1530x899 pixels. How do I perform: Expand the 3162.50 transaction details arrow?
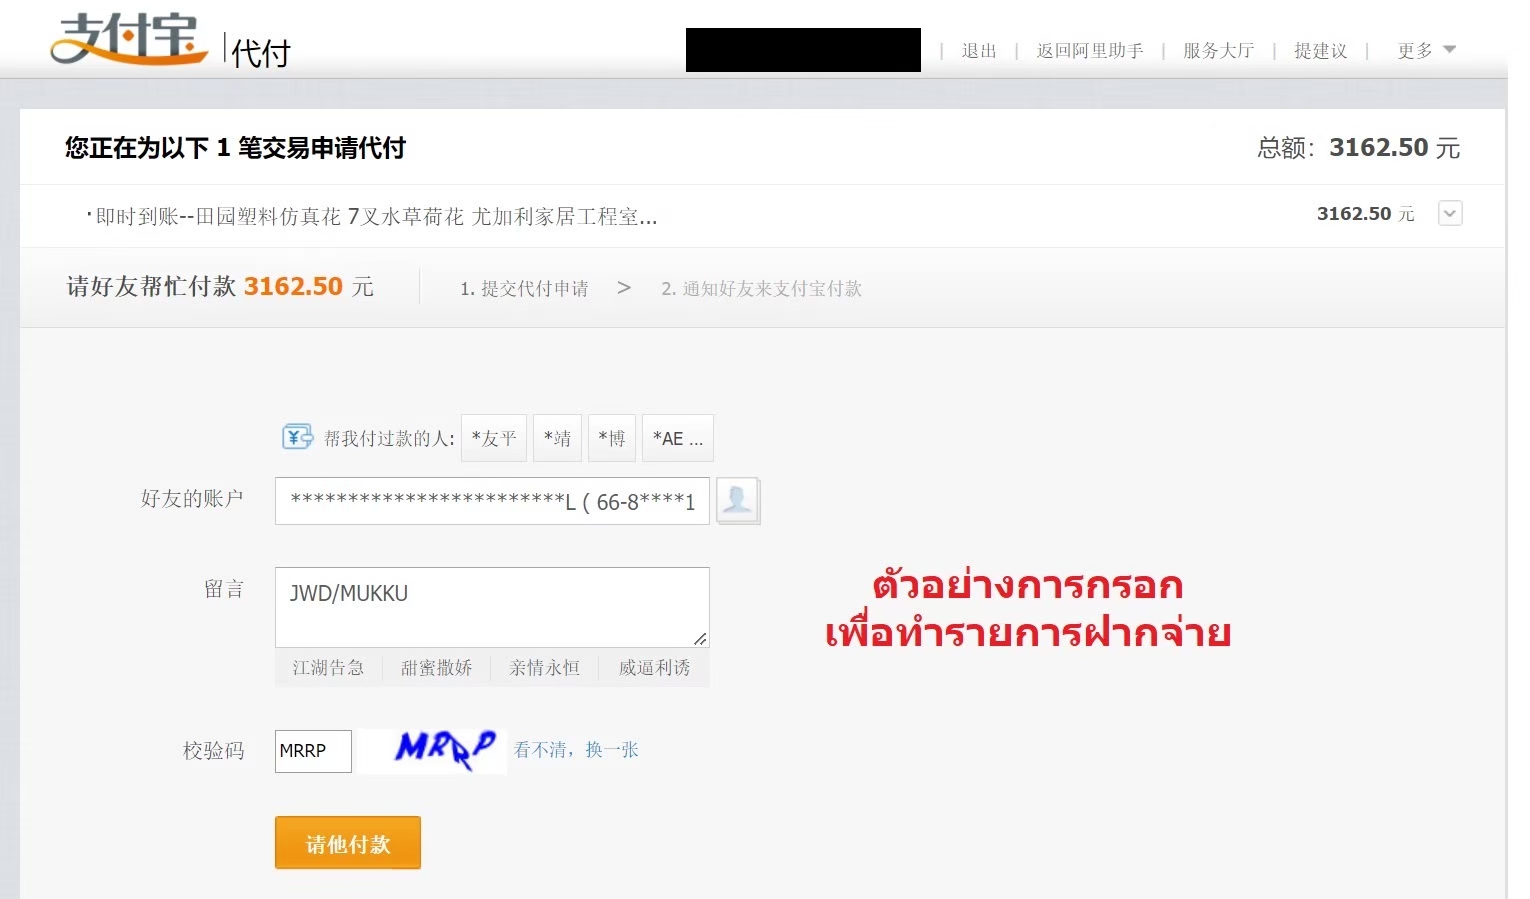pos(1449,213)
